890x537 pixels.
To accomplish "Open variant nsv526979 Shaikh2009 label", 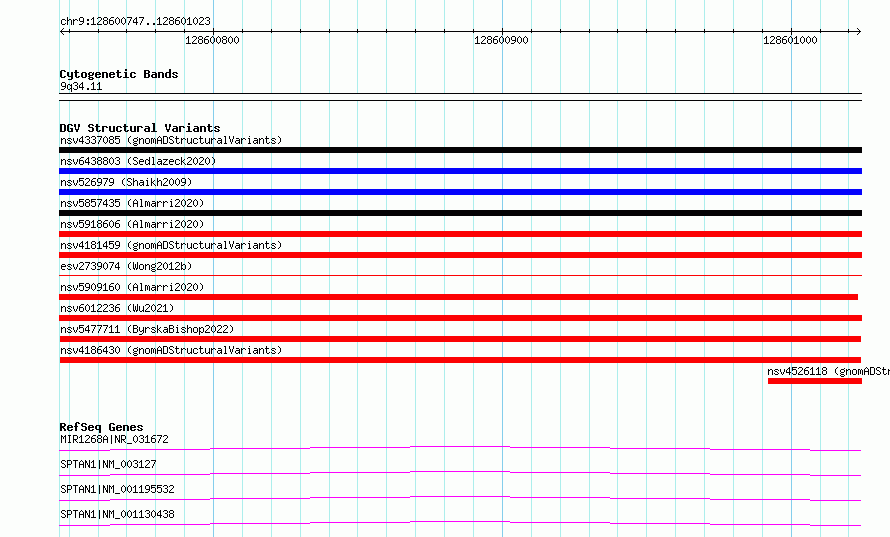I will point(126,182).
